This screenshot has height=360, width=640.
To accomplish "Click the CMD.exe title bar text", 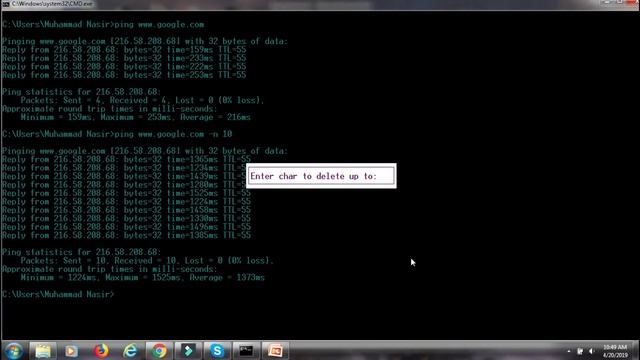I will pos(52,4).
